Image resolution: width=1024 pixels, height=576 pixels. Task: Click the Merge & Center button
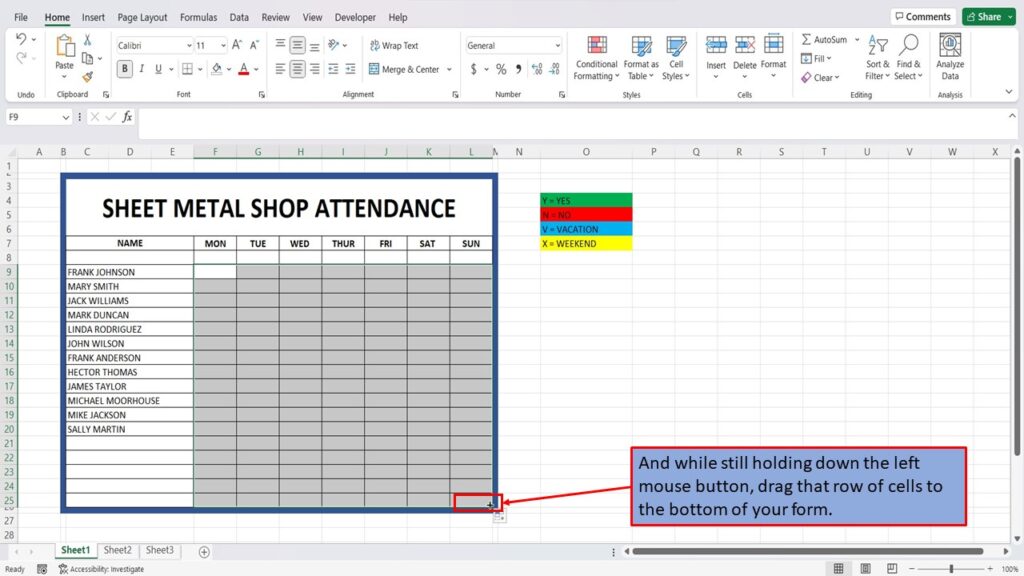pos(410,69)
